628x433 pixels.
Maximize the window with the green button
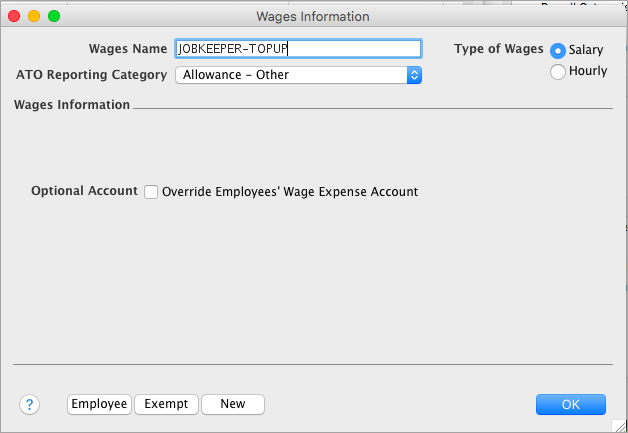pyautogui.click(x=54, y=16)
